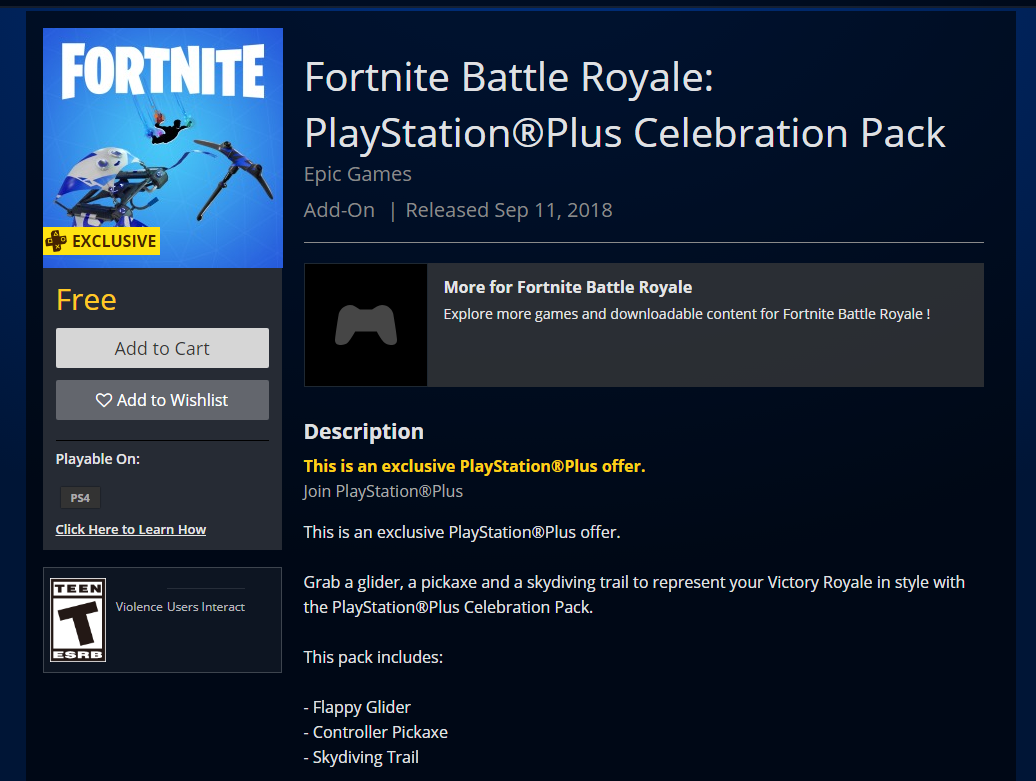Click the yellow exclusive PlayStation®Plus offer text
Image resolution: width=1036 pixels, height=781 pixels.
(474, 466)
